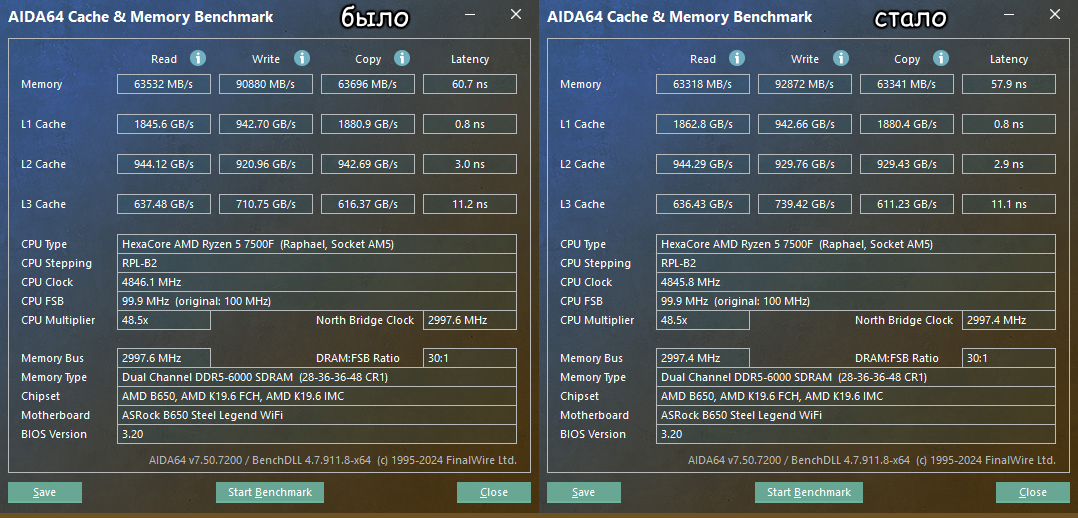Select L2 Cache copy 942.69 GB/s
This screenshot has height=518, width=1078.
368,164
